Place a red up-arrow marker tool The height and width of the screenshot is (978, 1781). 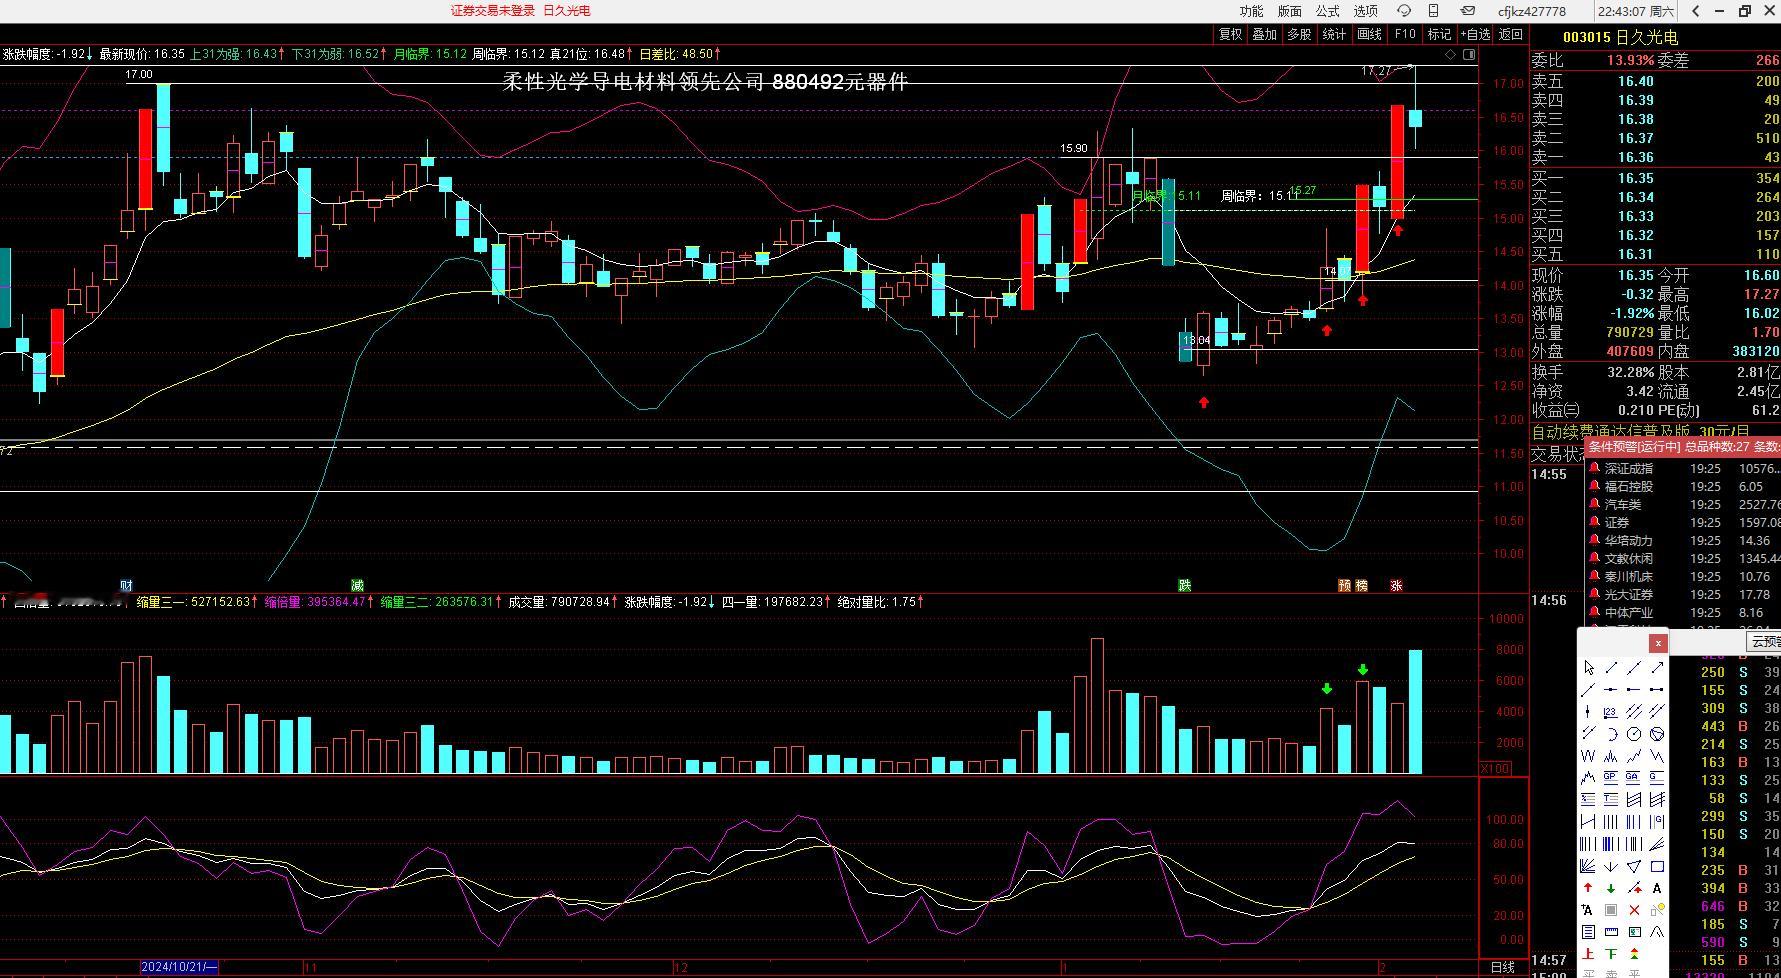[x=1589, y=888]
